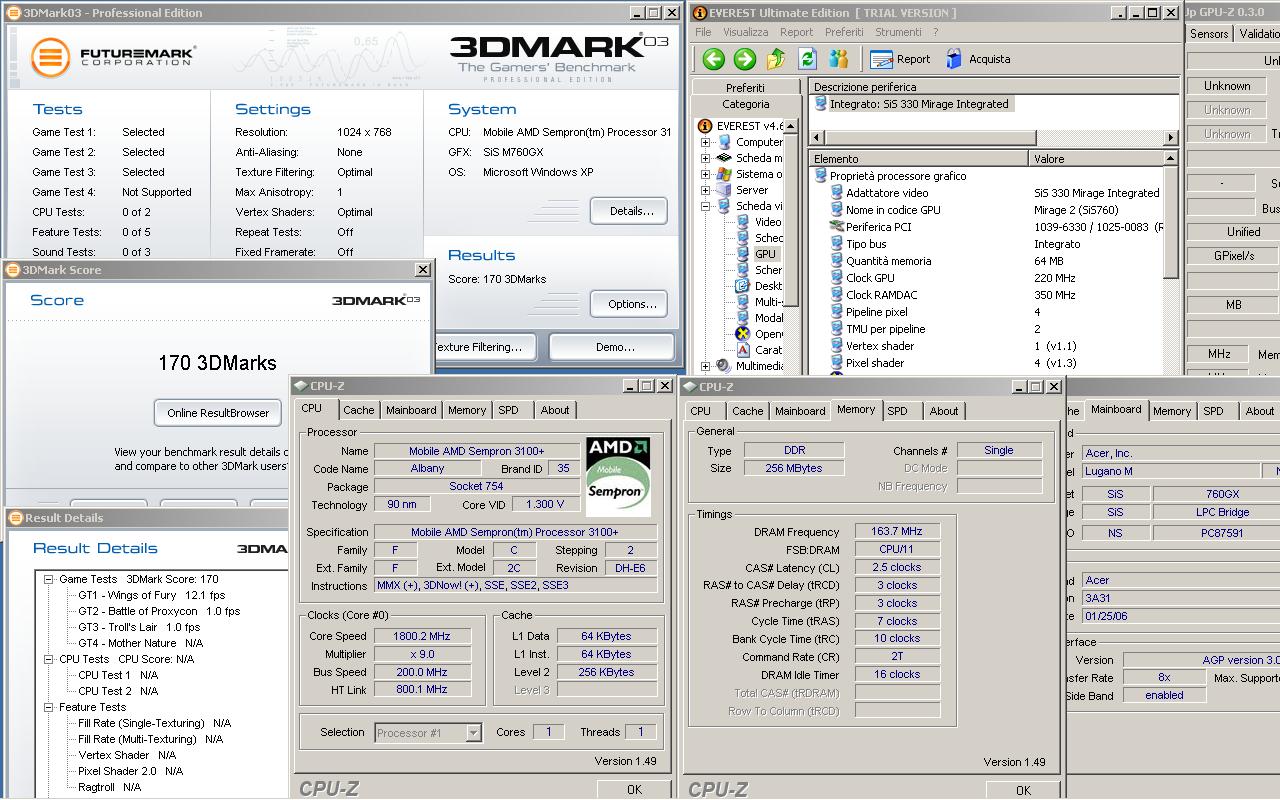Click the Elemento column header in EVEREST
Image resolution: width=1280 pixels, height=800 pixels.
click(918, 159)
